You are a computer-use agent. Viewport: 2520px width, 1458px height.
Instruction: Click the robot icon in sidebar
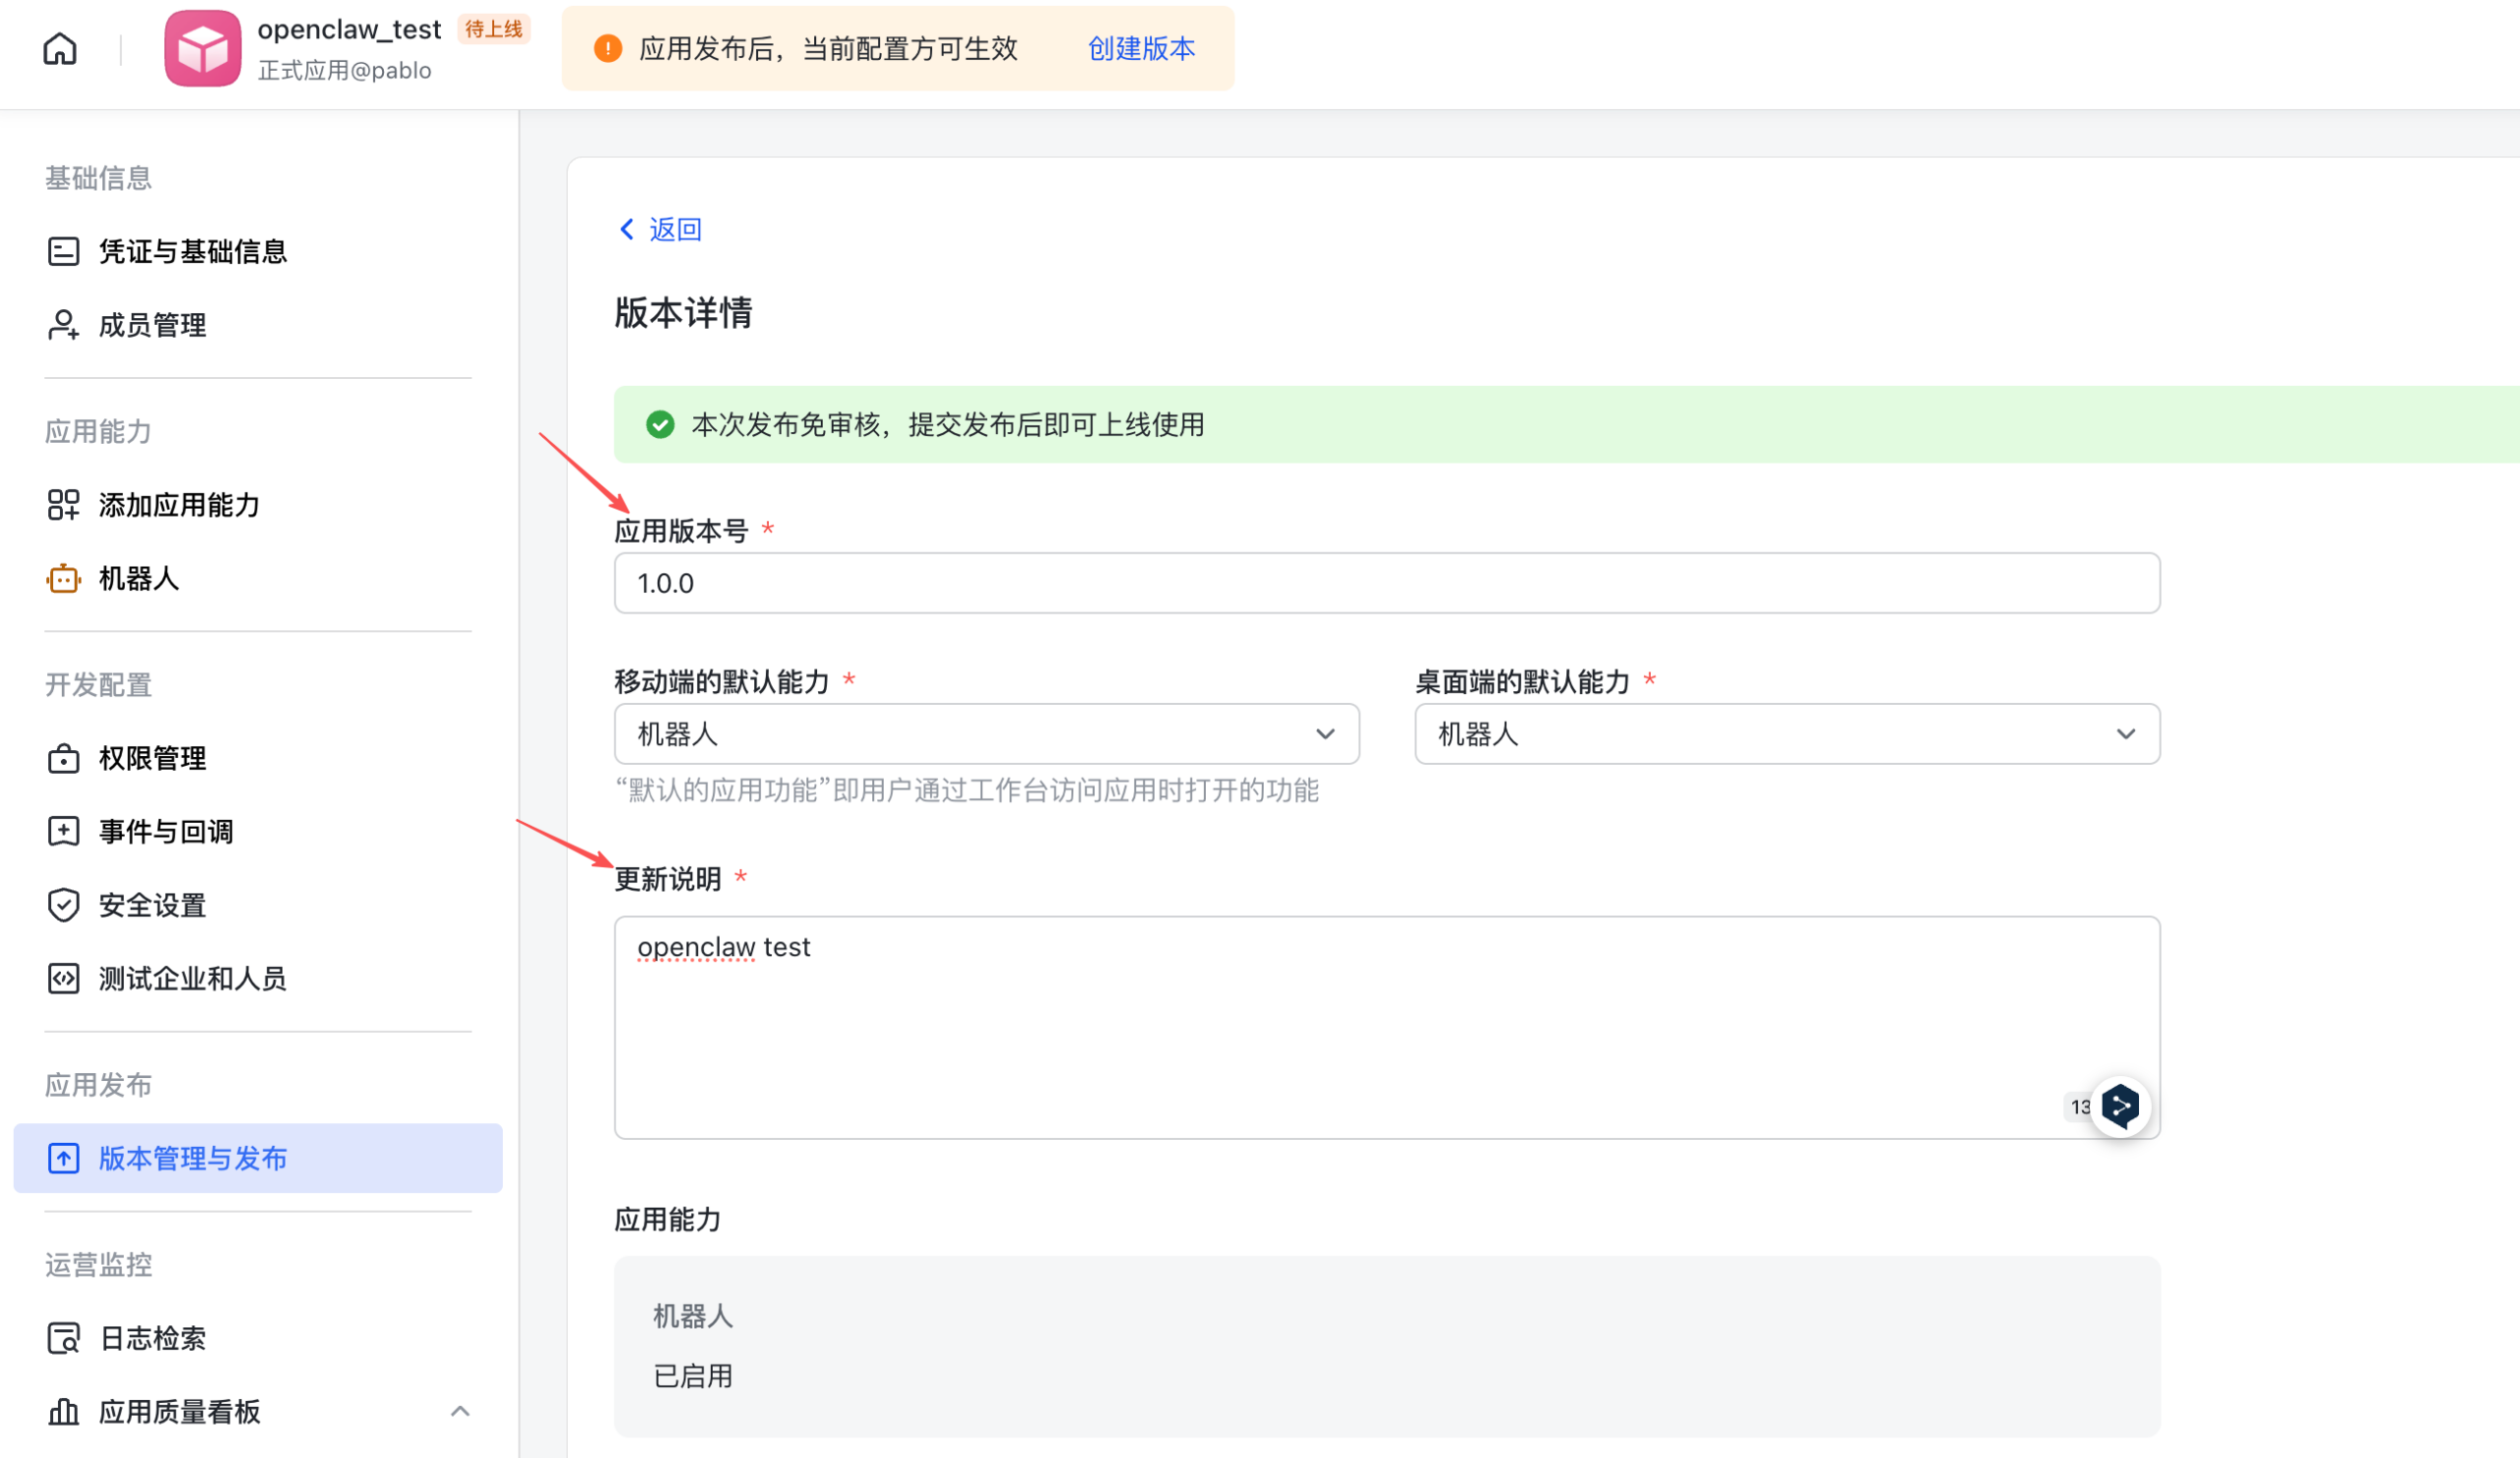63,579
